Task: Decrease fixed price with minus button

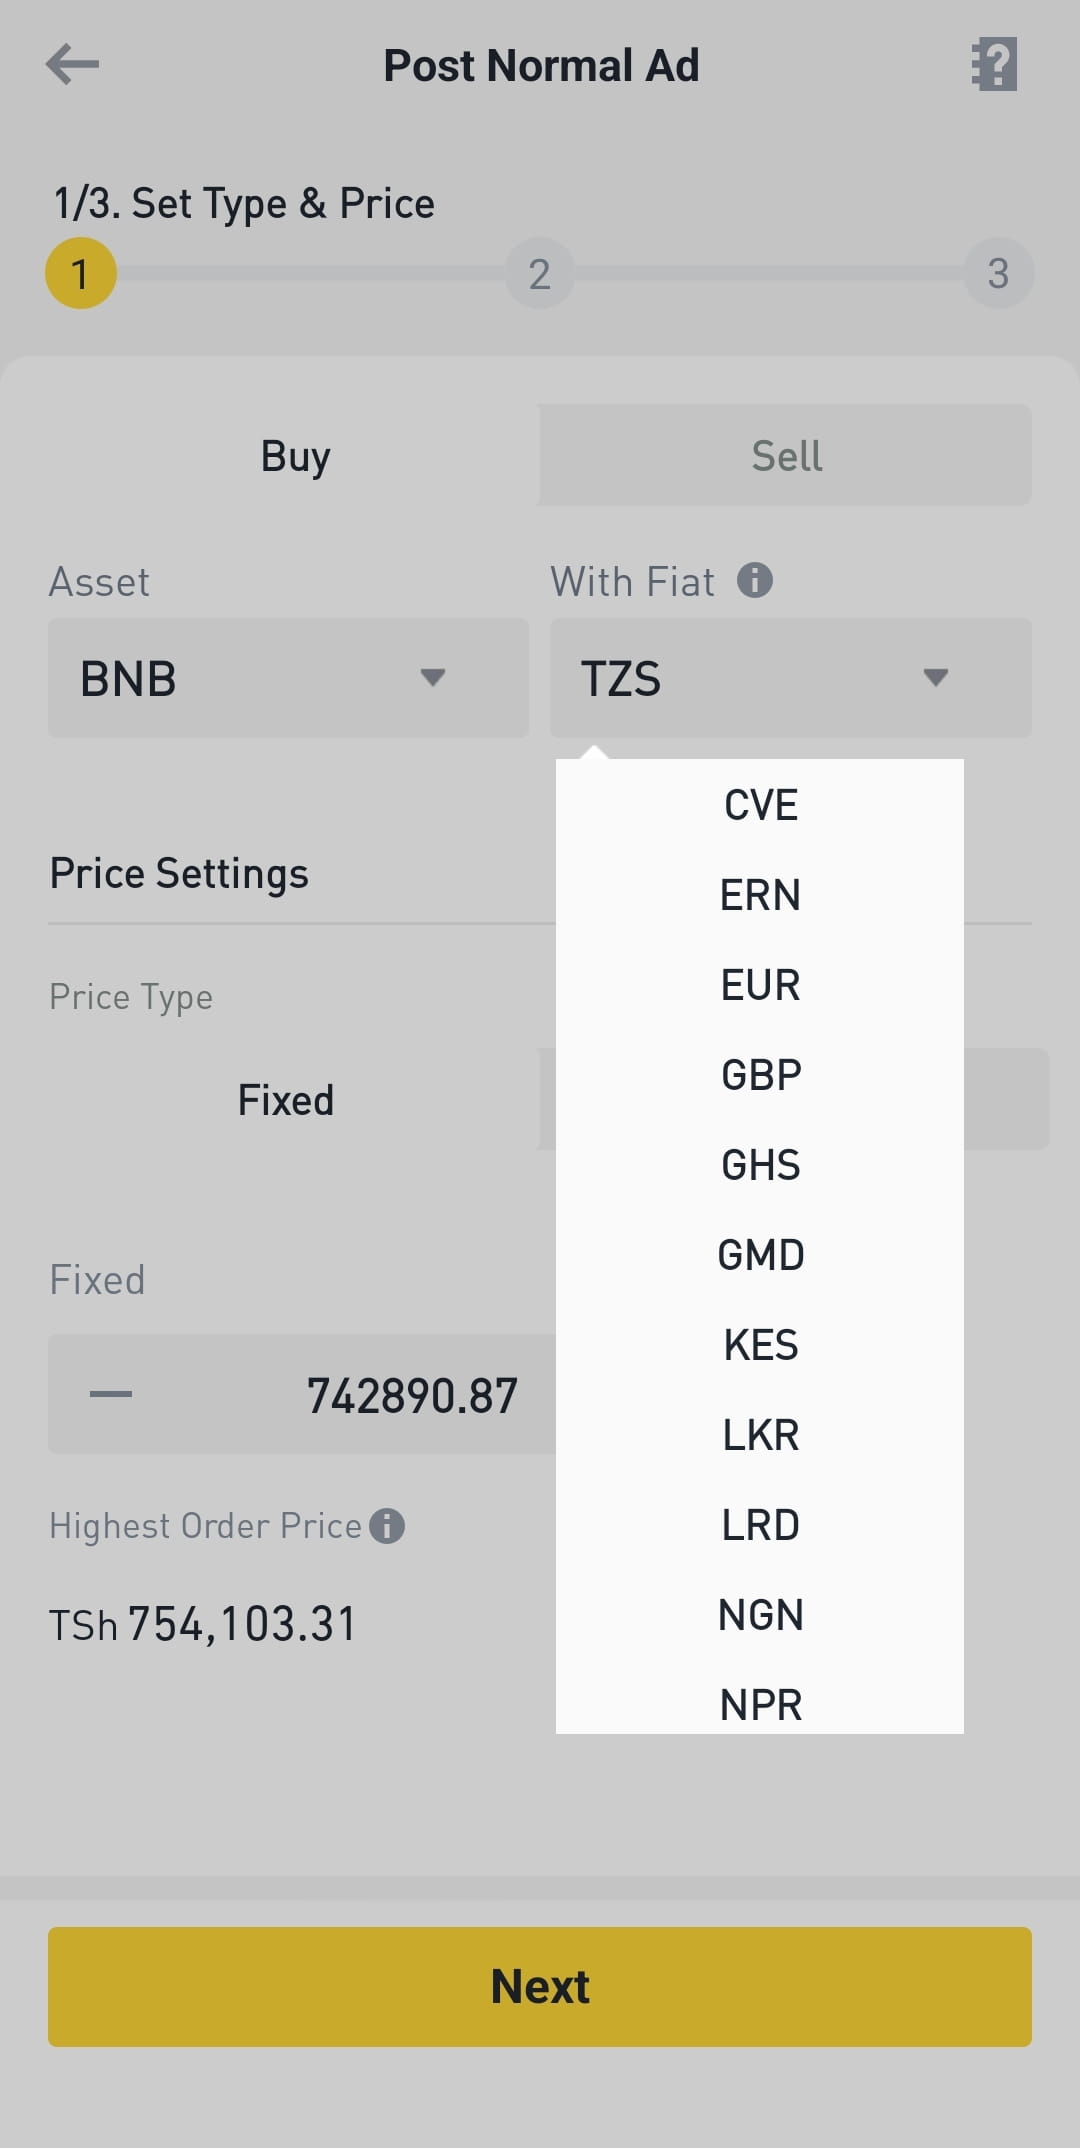Action: tap(111, 1394)
